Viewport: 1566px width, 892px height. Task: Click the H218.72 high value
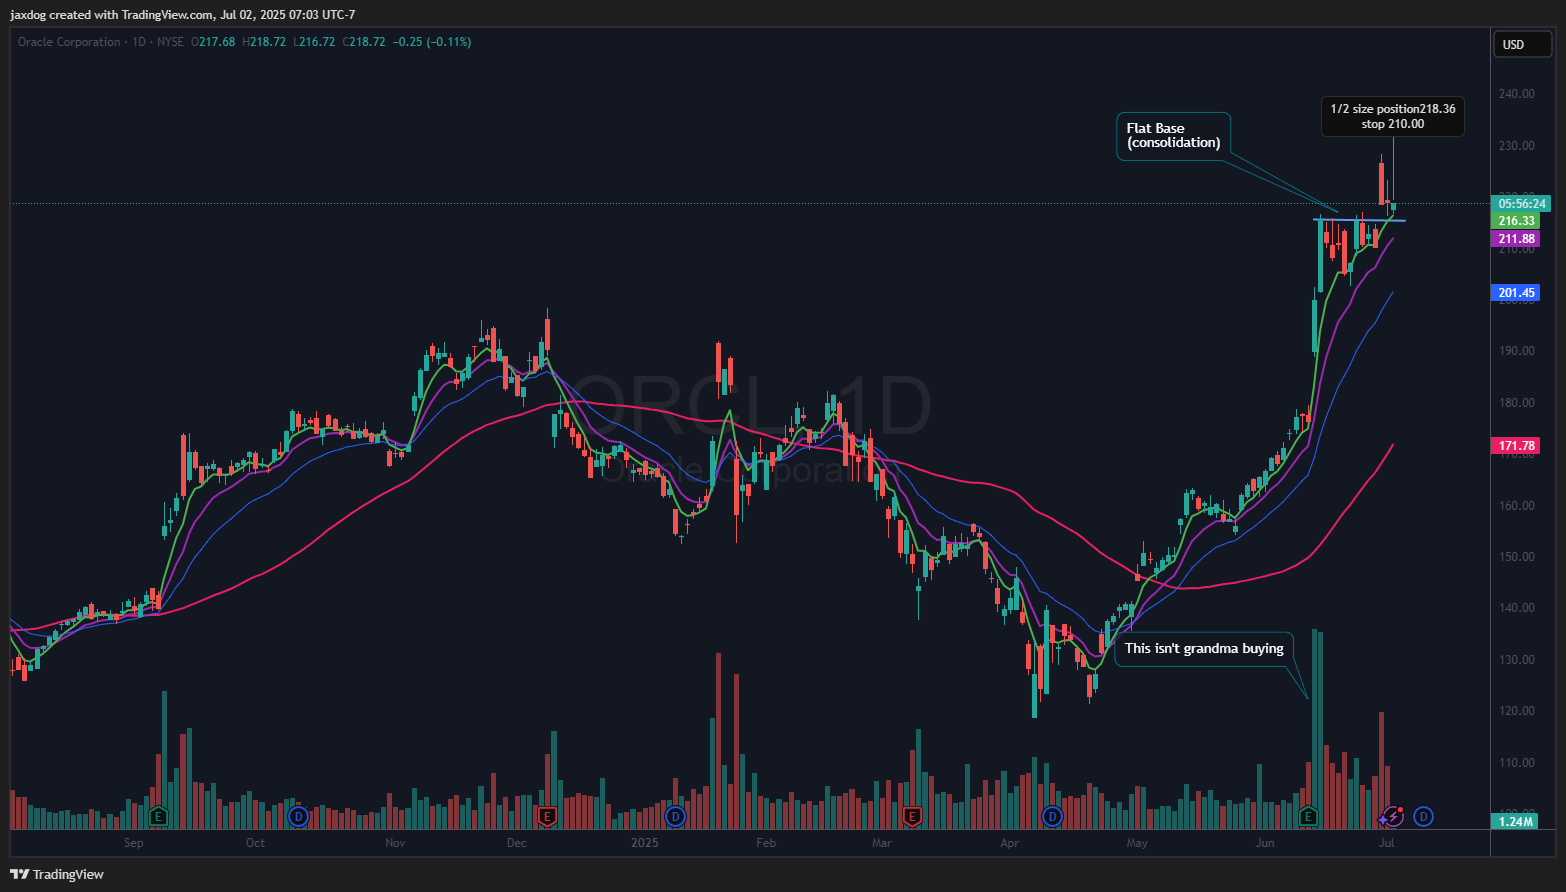(x=264, y=42)
